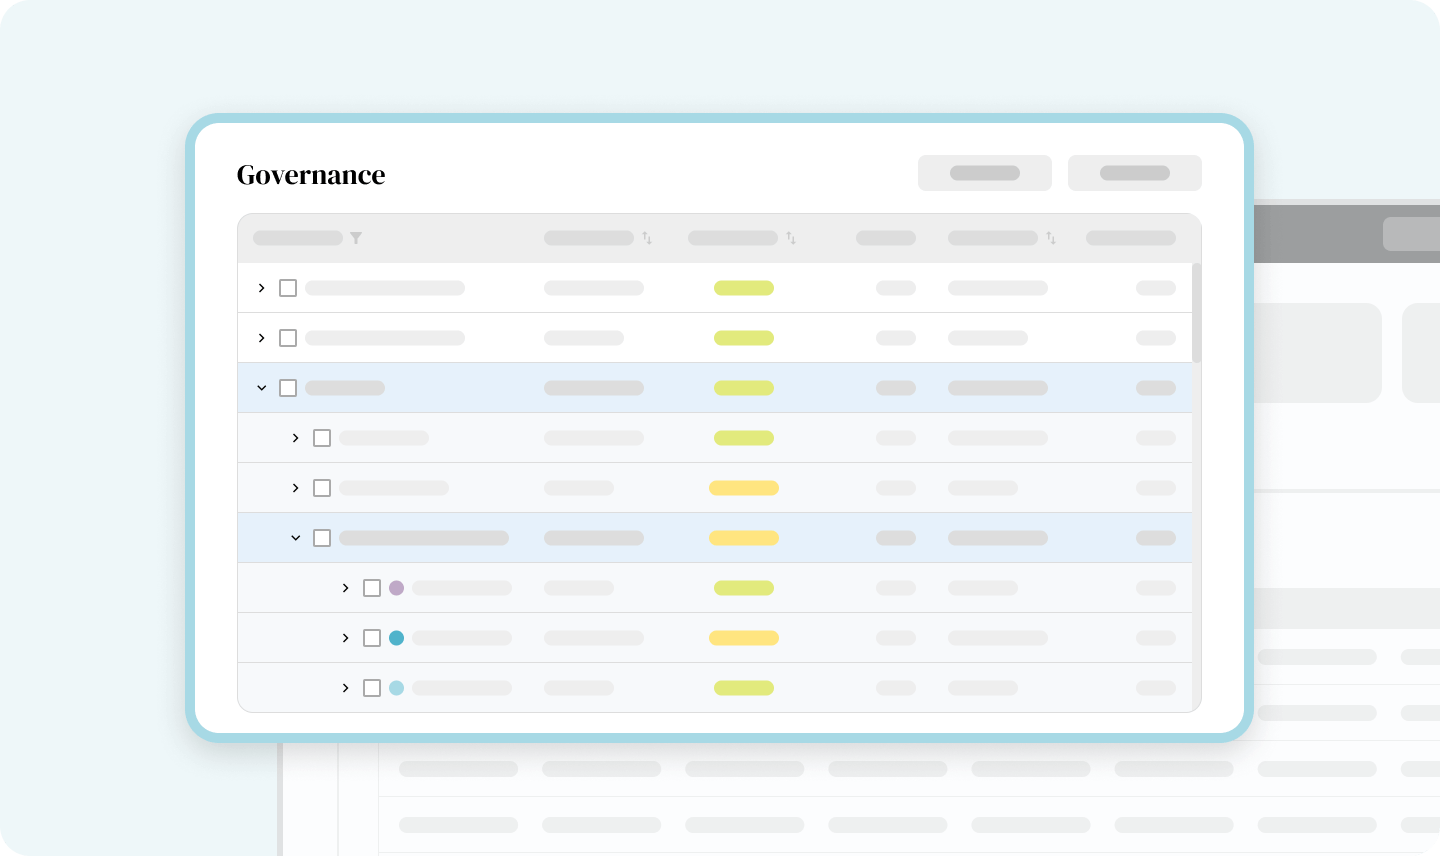Image resolution: width=1440 pixels, height=856 pixels.
Task: Tick the checkbox in the first table row
Action: point(288,288)
